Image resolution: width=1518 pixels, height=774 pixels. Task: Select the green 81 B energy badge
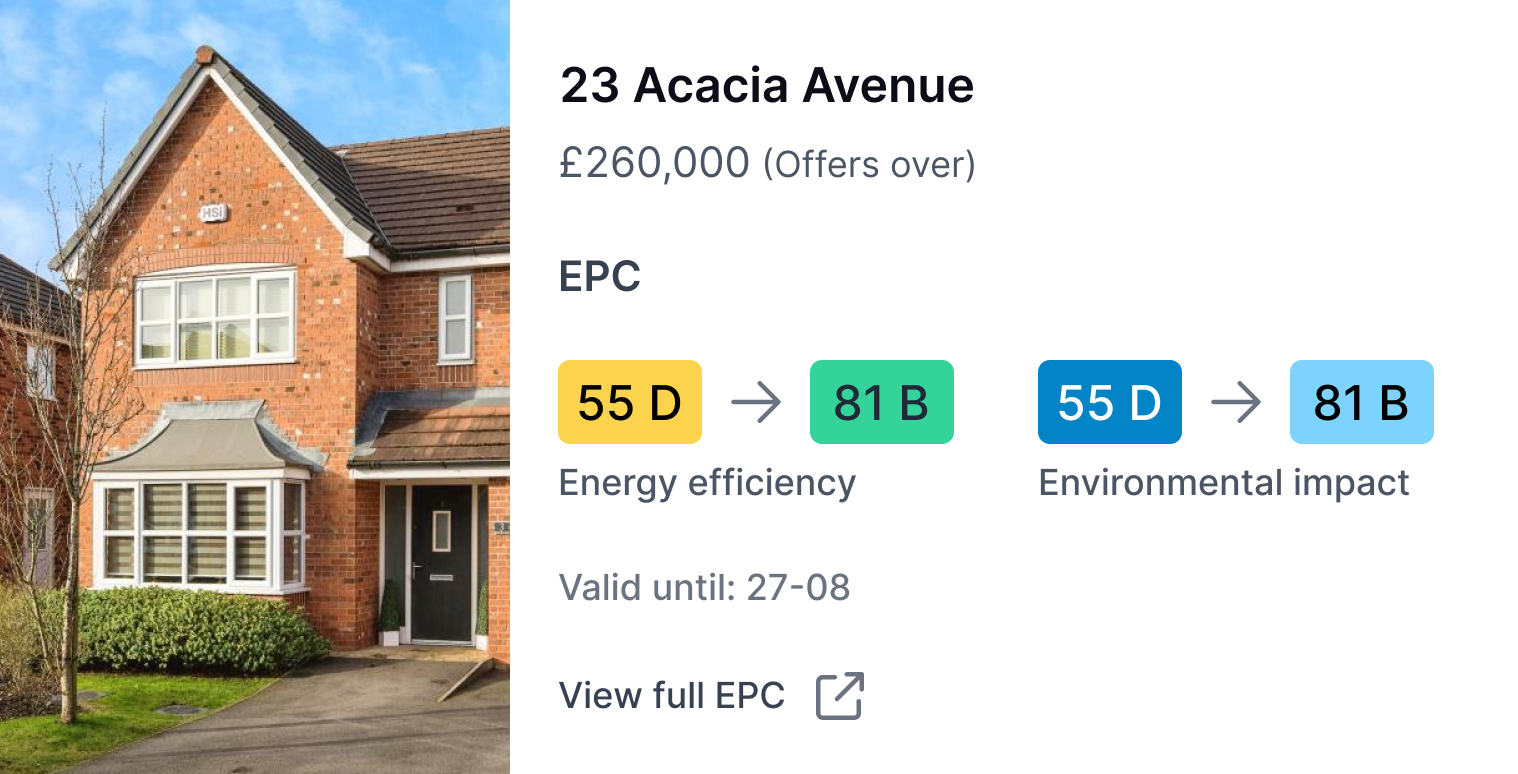click(881, 402)
